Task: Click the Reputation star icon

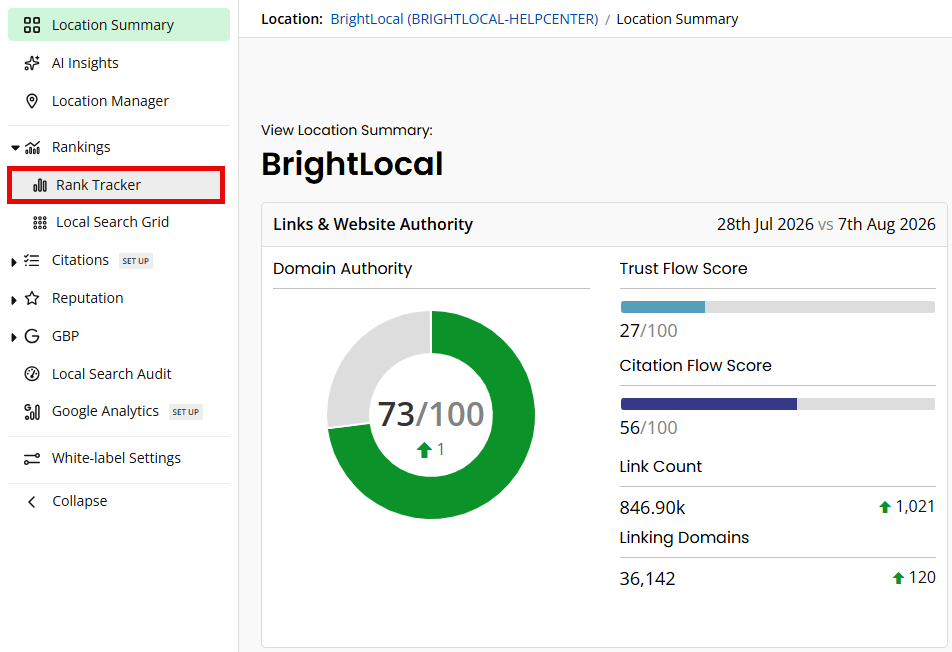Action: [x=32, y=298]
